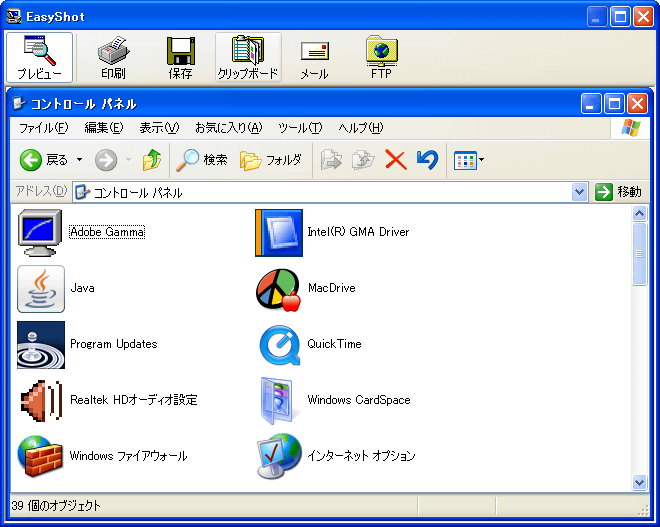Click the 'Intel(R) GMA Driver' label text
The image size is (660, 527).
click(x=358, y=232)
